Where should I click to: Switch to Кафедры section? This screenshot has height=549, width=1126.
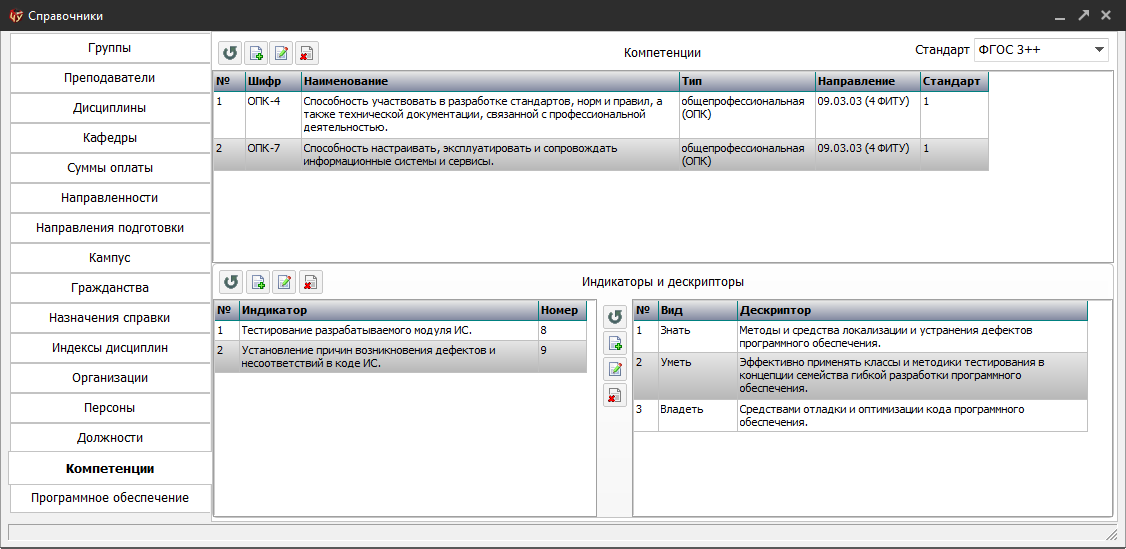(110, 138)
